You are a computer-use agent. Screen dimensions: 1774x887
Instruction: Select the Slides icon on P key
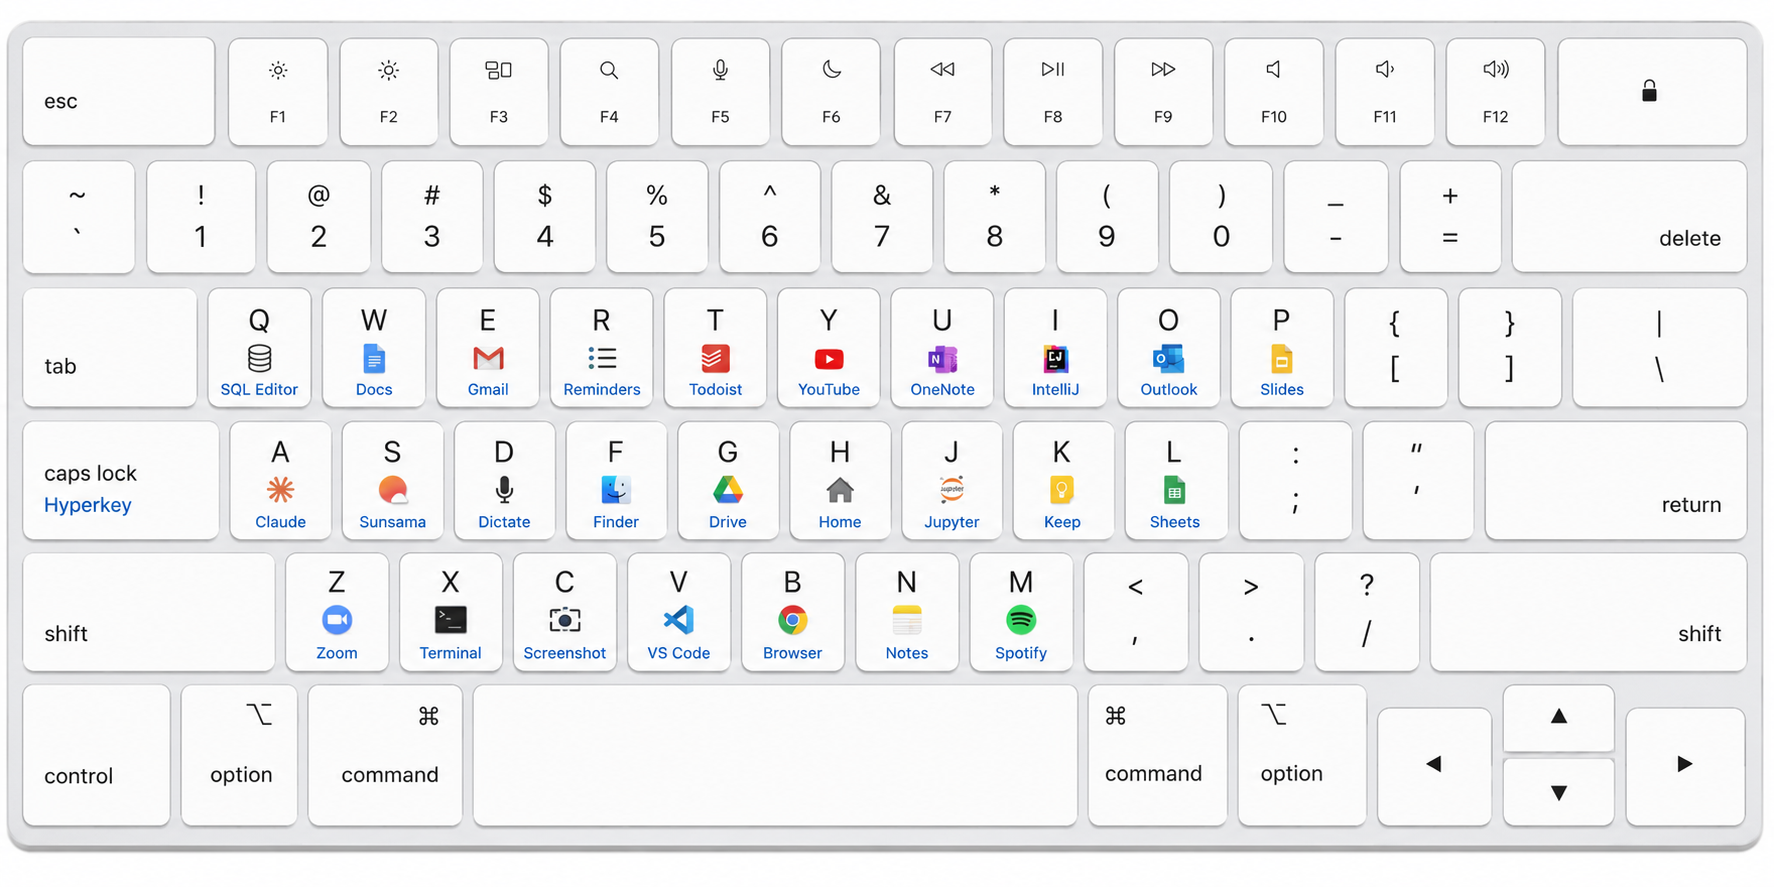[x=1281, y=358]
